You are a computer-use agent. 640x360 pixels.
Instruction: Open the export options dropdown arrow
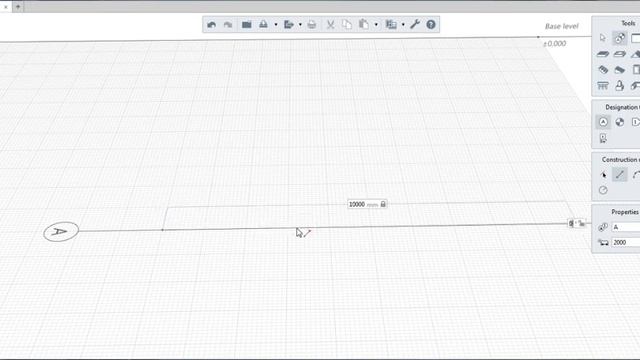coord(300,25)
